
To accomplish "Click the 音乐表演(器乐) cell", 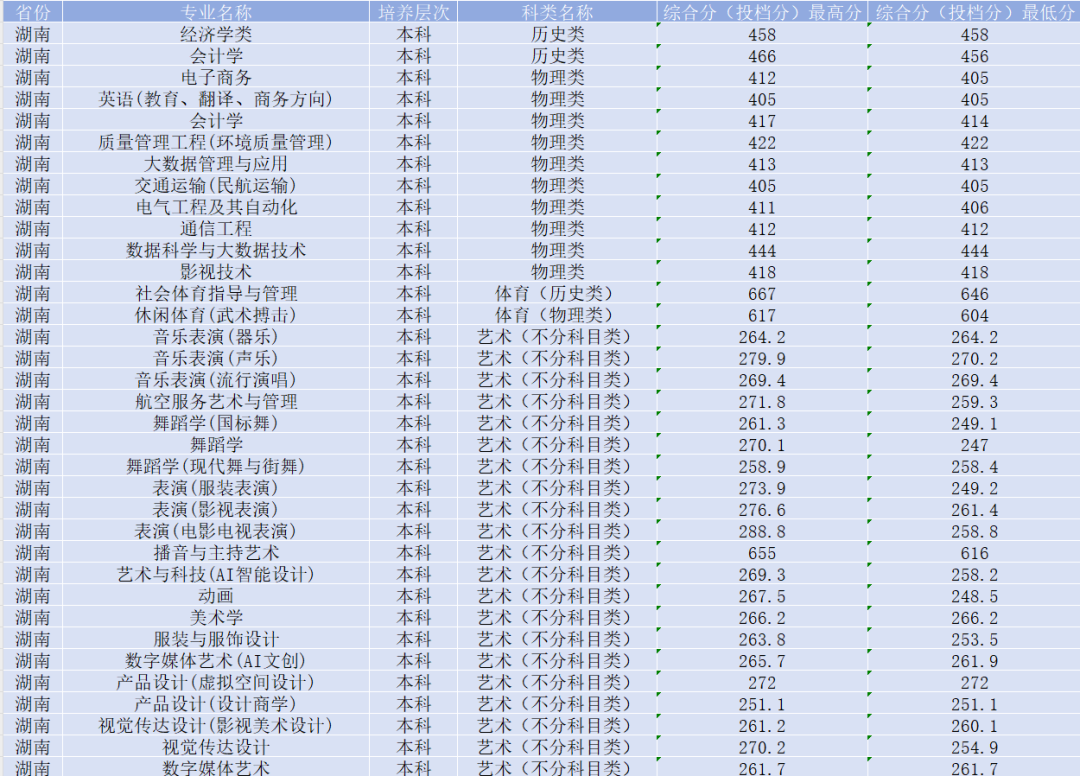I will [x=216, y=336].
